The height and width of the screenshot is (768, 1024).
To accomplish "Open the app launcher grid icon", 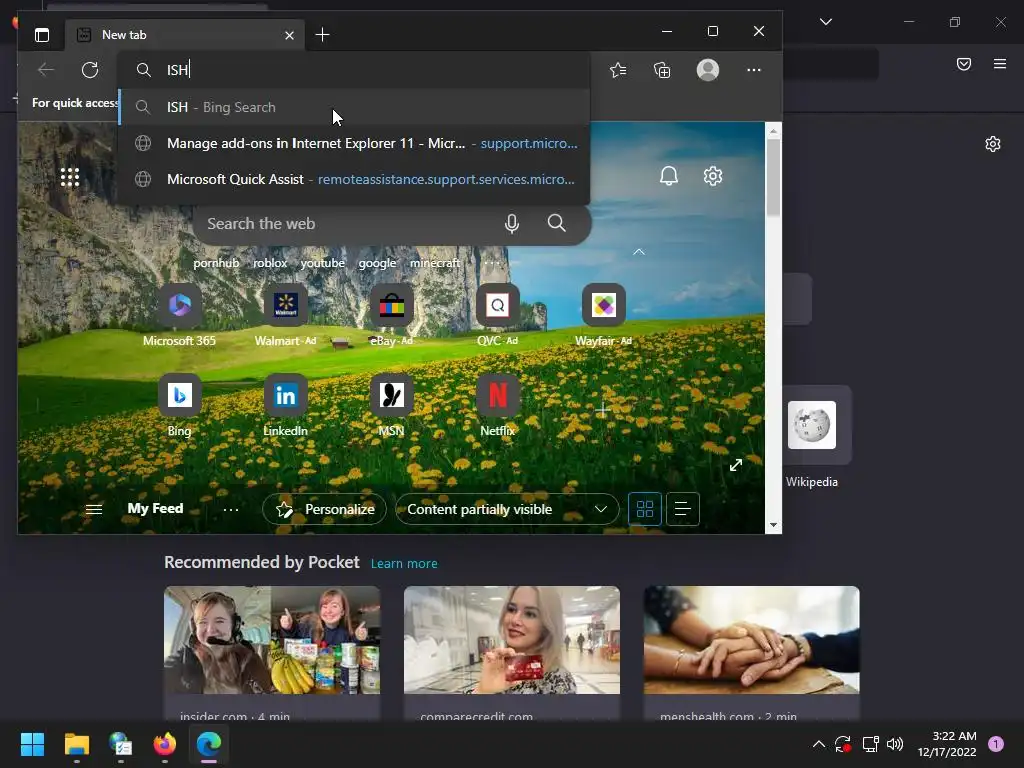I will pyautogui.click(x=70, y=177).
